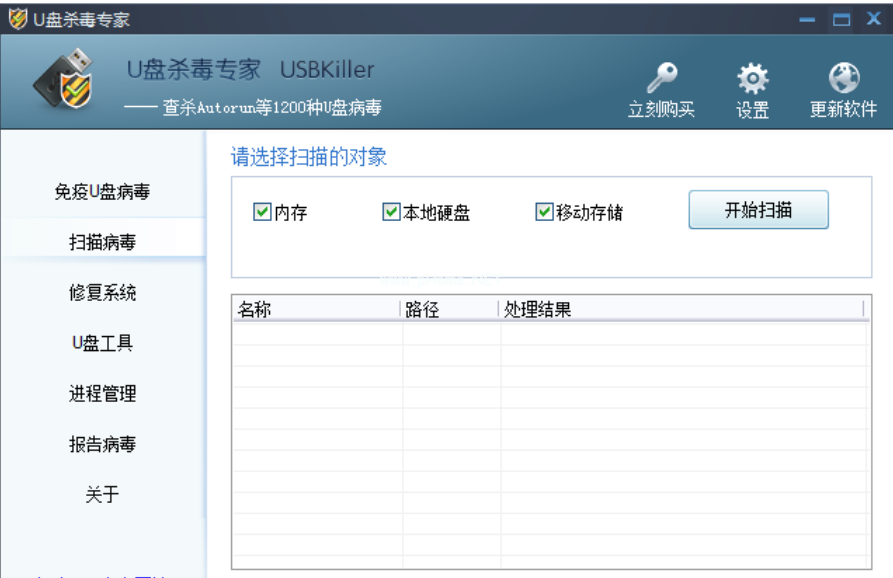This screenshot has width=893, height=578.
Task: Open the 修复系统 page
Action: [102, 293]
